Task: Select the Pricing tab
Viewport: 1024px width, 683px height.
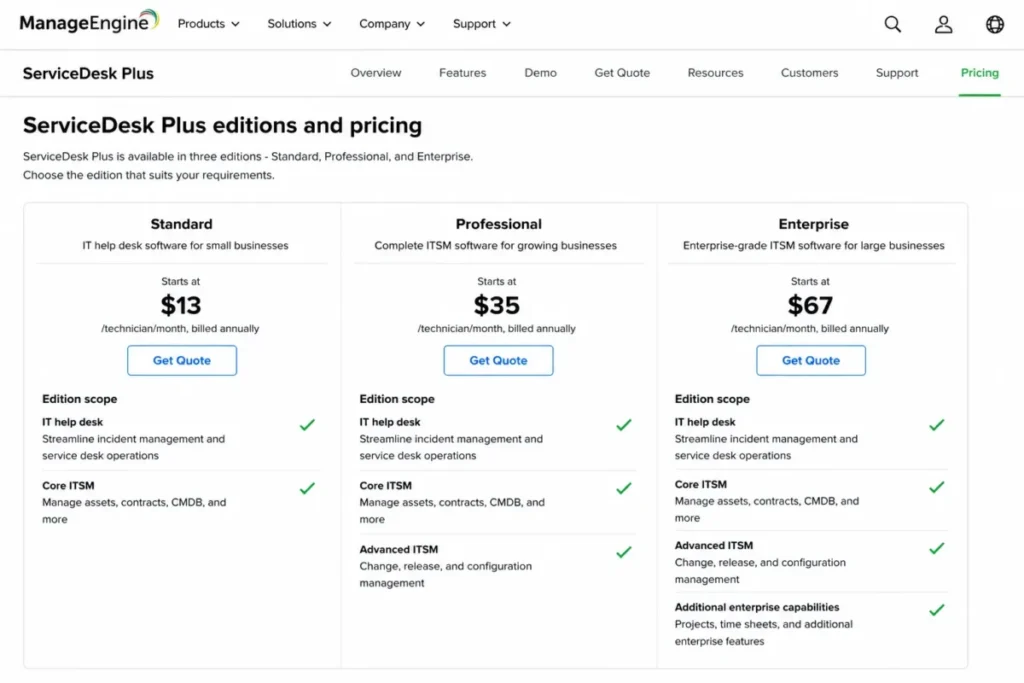Action: (980, 72)
